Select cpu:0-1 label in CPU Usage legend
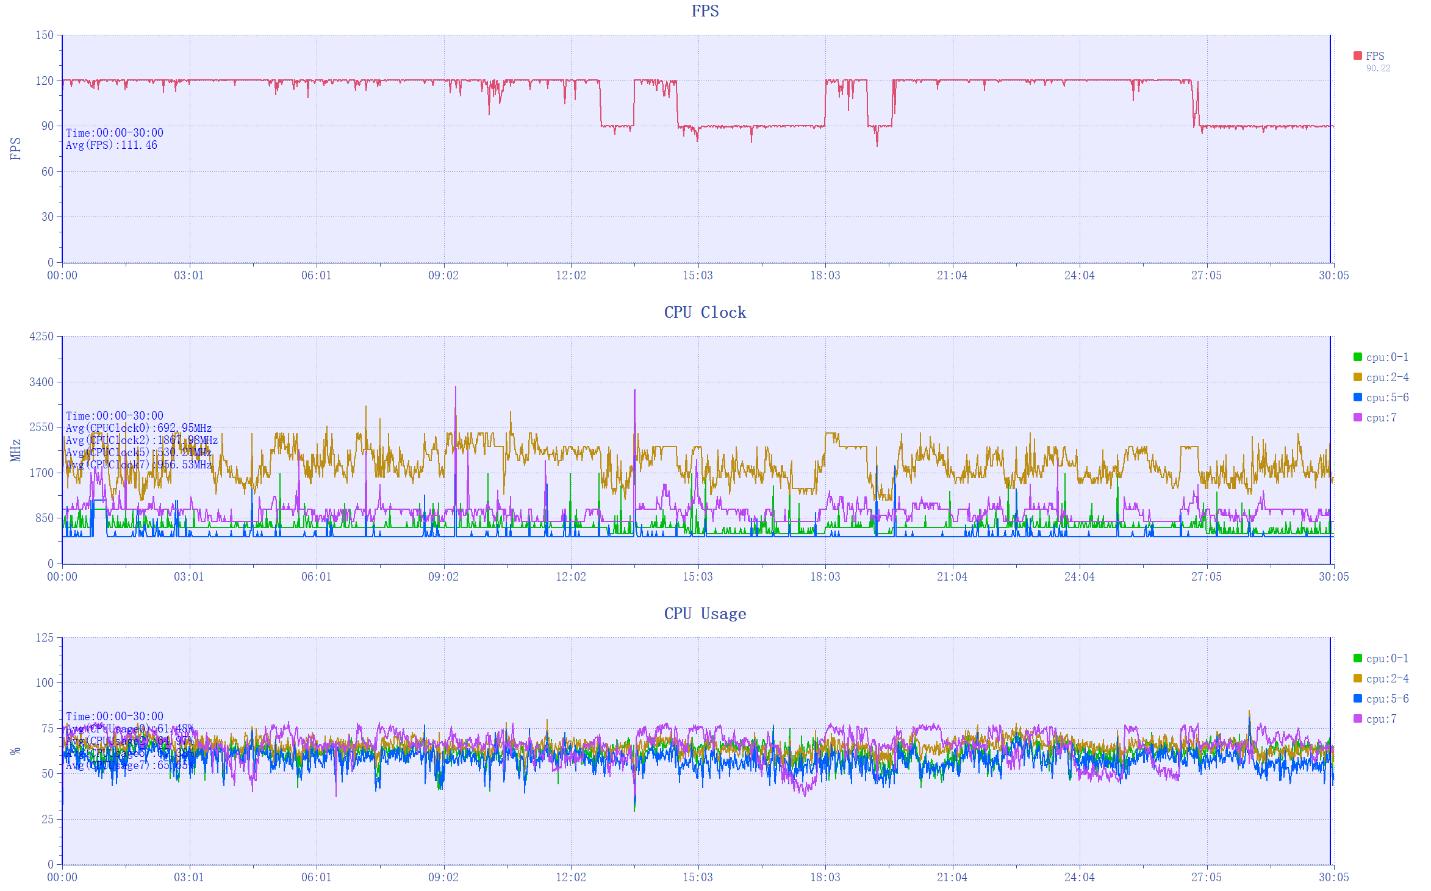Viewport: 1431px width, 891px height. (x=1387, y=658)
